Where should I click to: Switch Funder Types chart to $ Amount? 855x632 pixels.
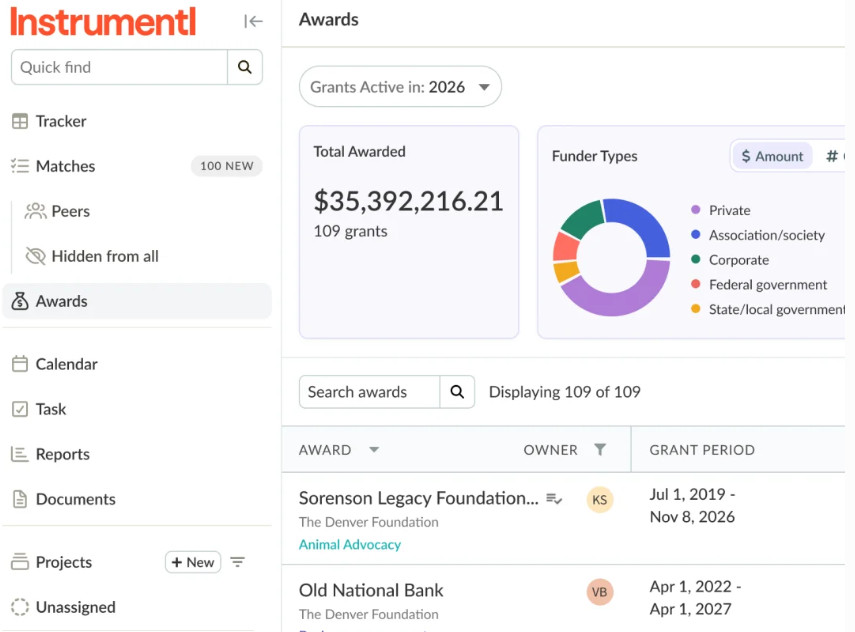[772, 157]
